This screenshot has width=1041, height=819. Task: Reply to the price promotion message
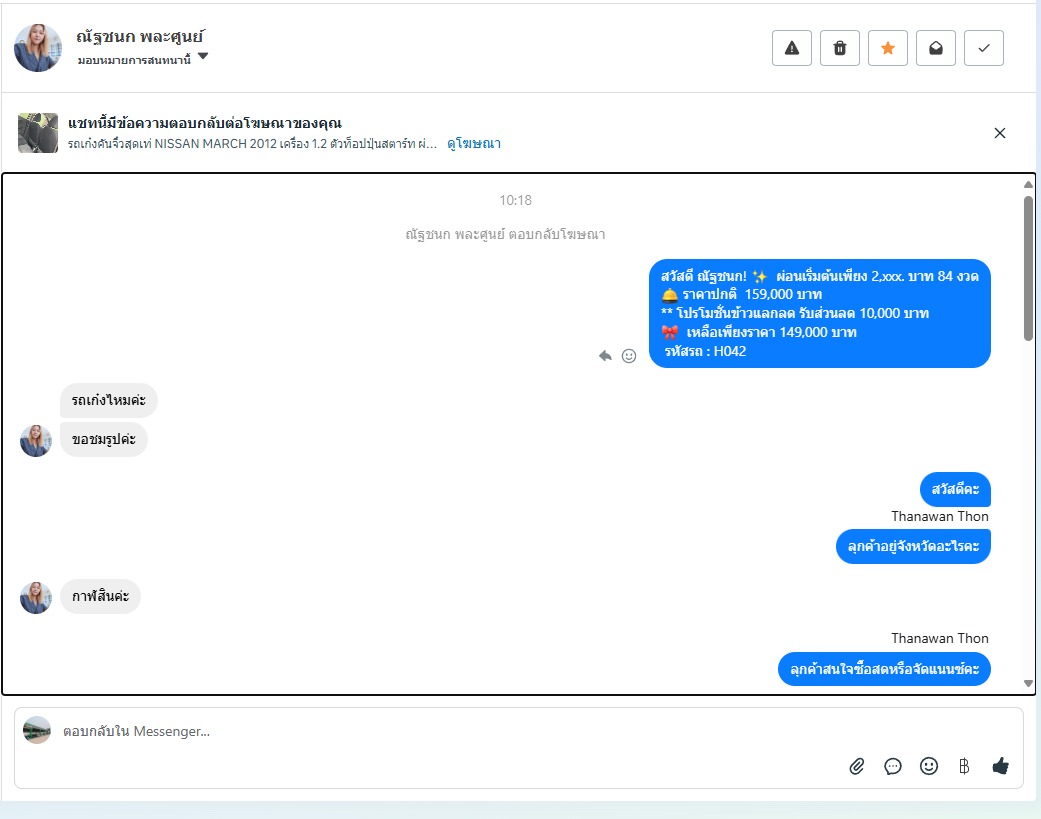click(x=605, y=356)
